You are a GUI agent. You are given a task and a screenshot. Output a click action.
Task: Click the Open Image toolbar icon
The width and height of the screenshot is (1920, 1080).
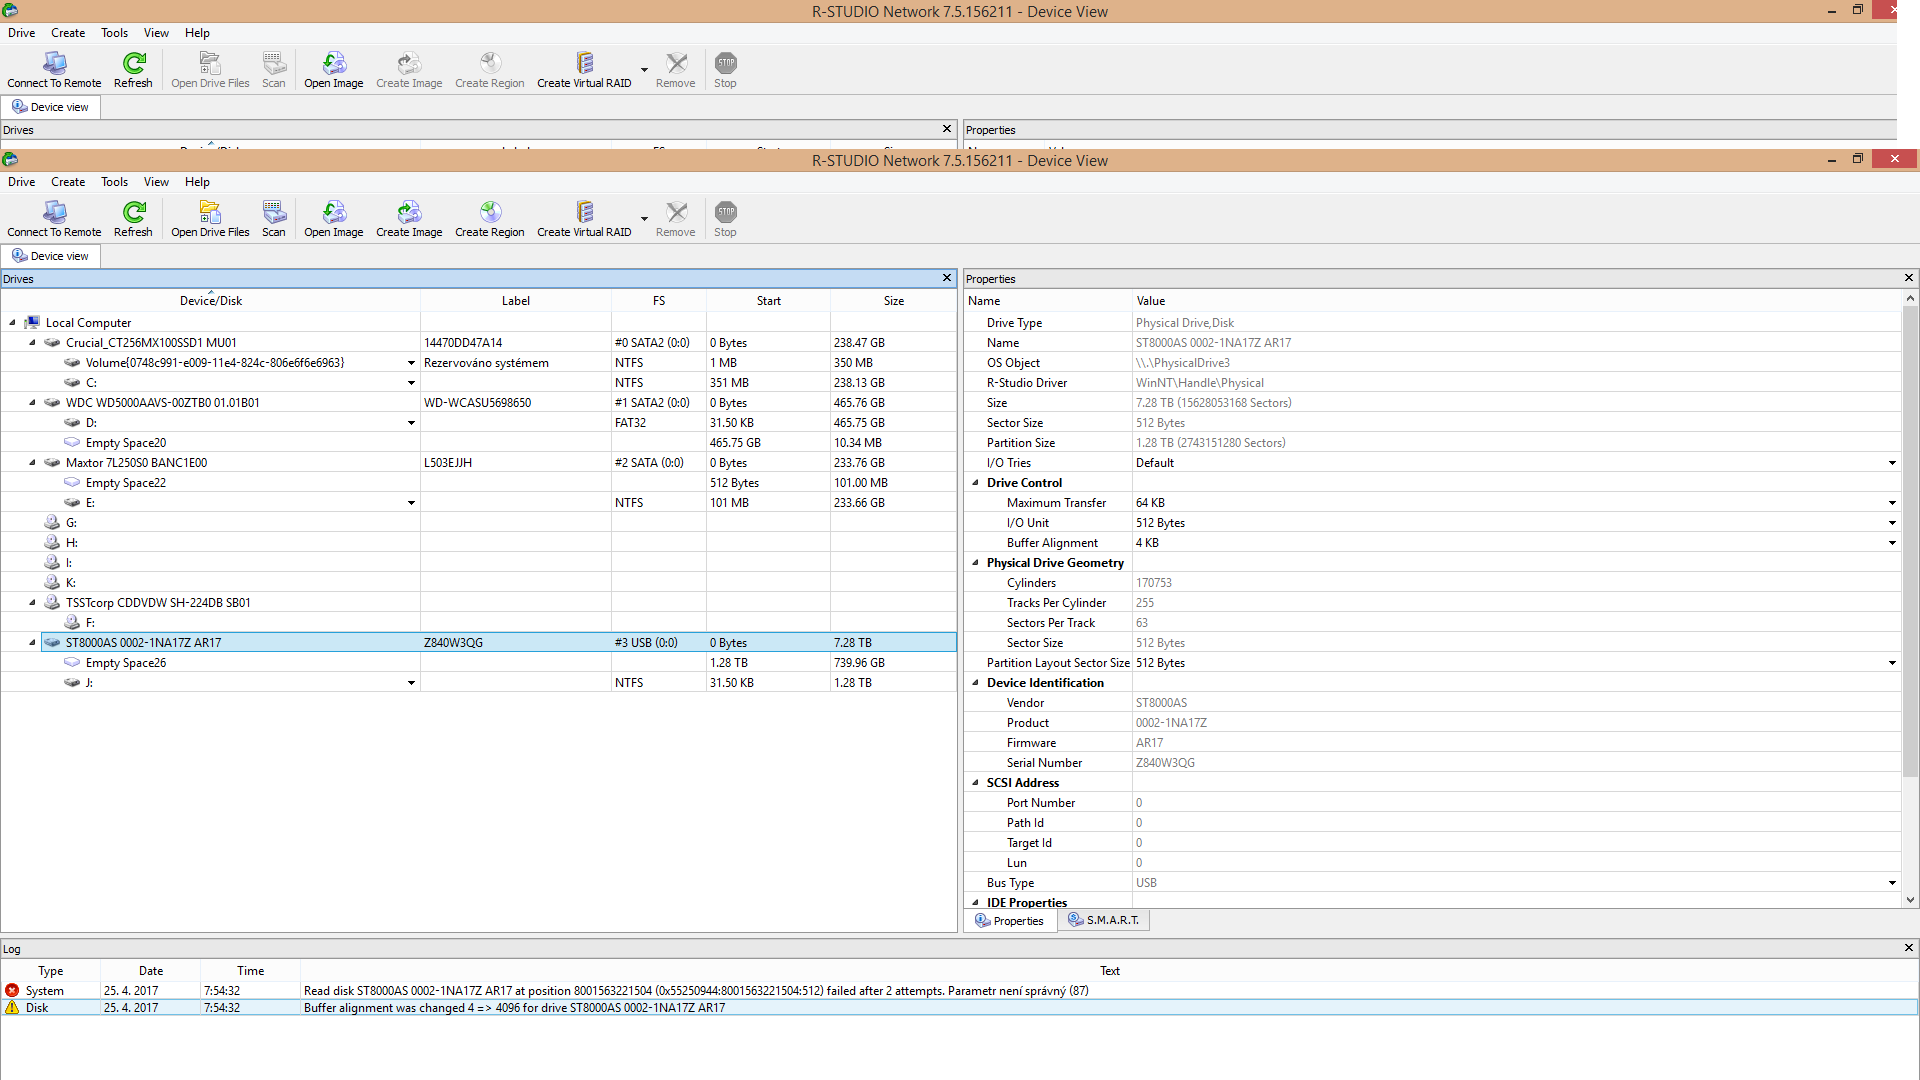[x=333, y=213]
